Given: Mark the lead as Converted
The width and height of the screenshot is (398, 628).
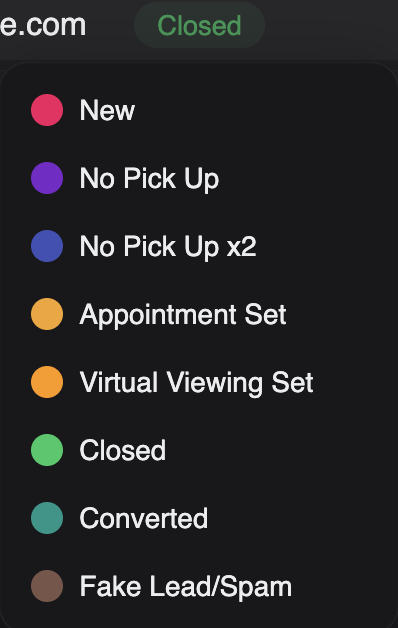Looking at the screenshot, I should tap(199, 518).
